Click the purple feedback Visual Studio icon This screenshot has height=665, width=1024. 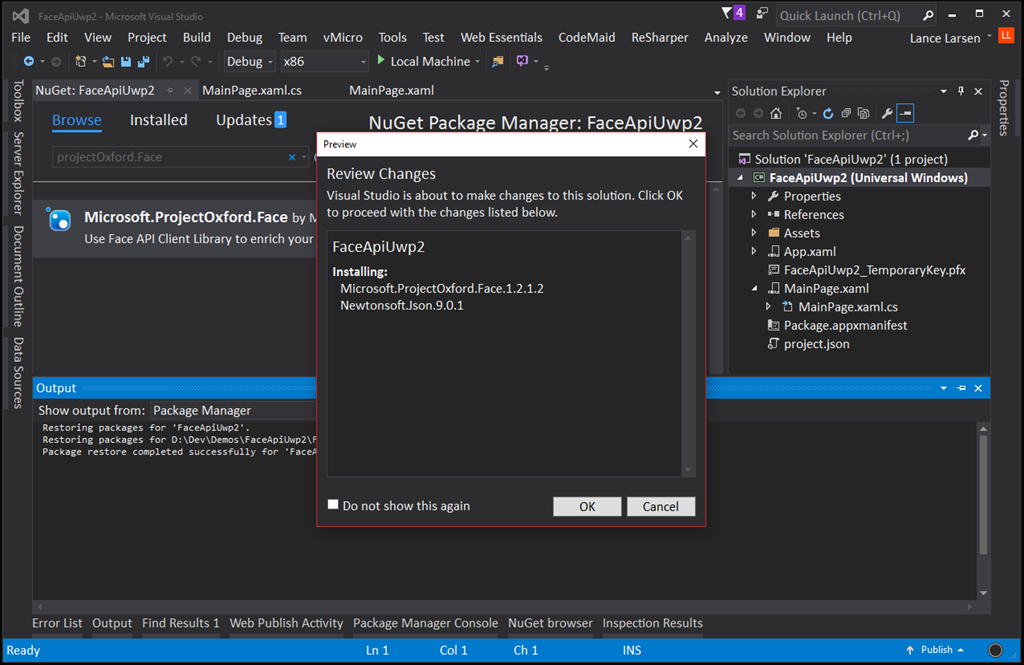[x=522, y=61]
